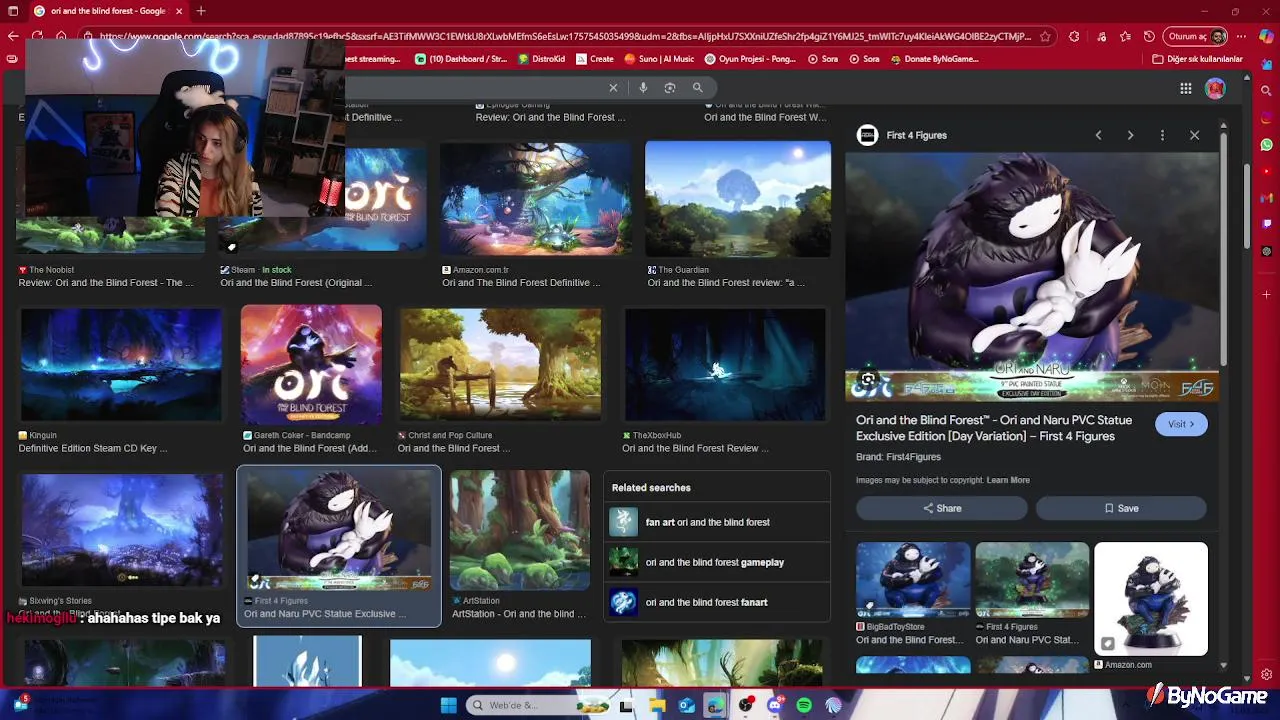Share the Ori and Naru statue image
The width and height of the screenshot is (1280, 720).
pyautogui.click(x=941, y=508)
